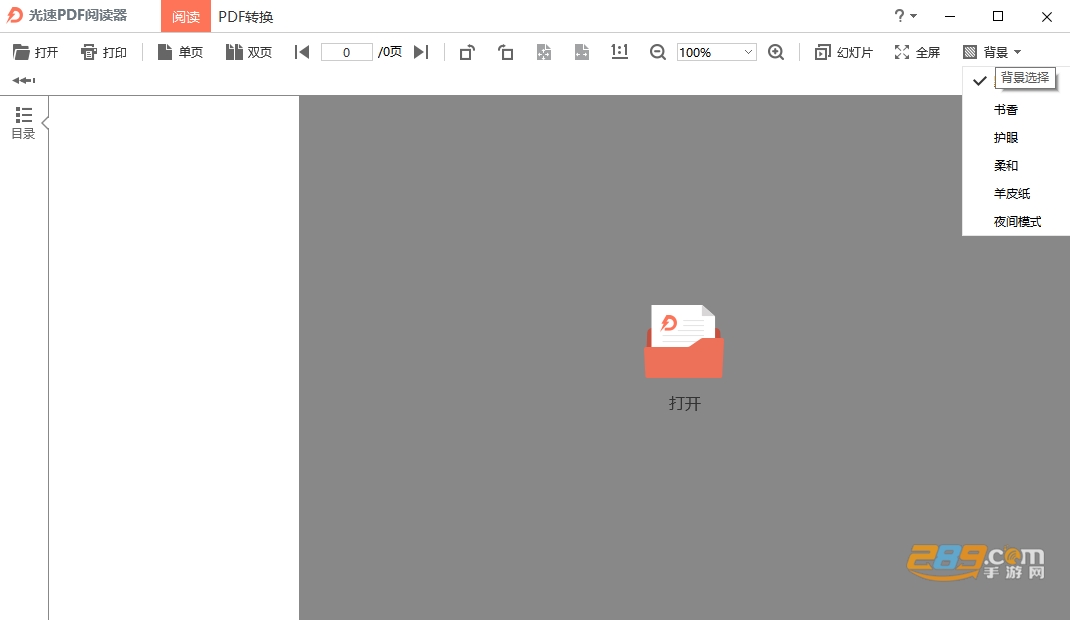Set actual size with 1:1 icon
This screenshot has height=620, width=1070.
(620, 52)
